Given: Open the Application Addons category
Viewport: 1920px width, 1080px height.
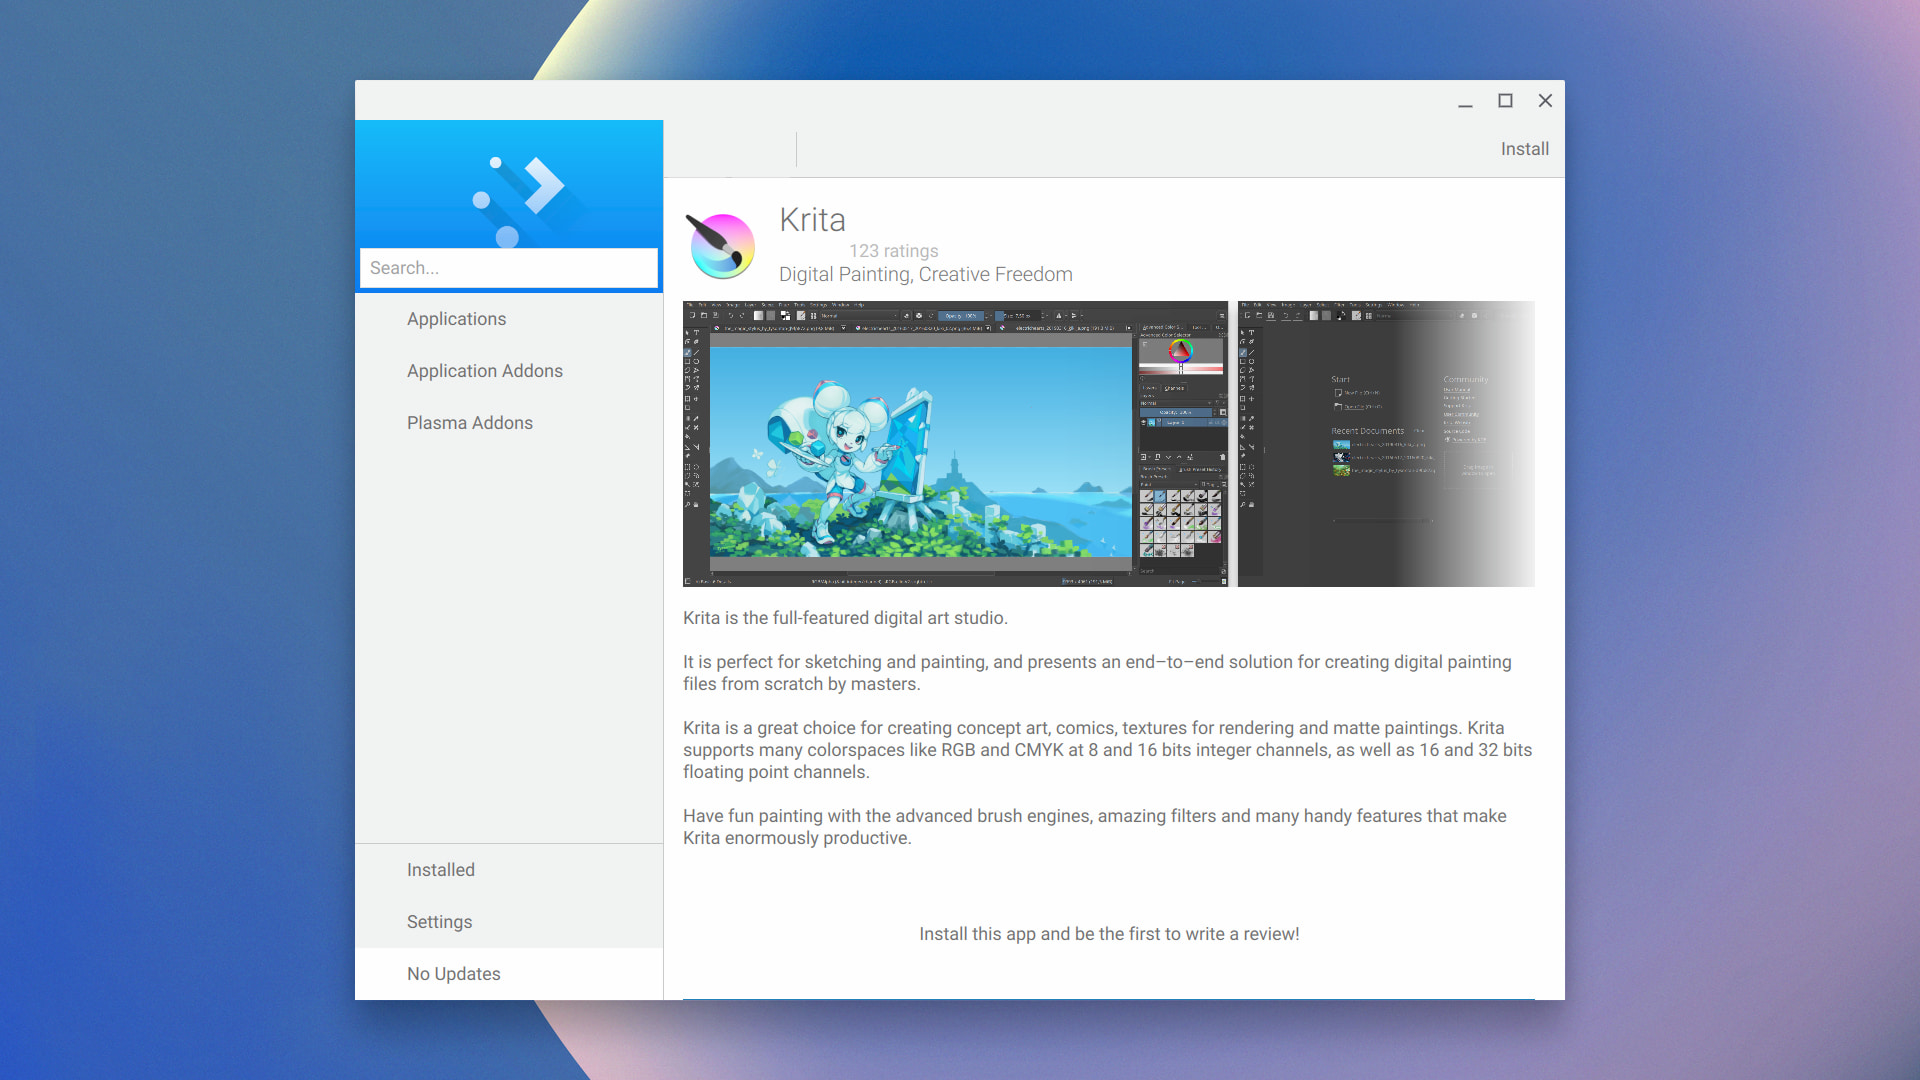Looking at the screenshot, I should click(x=484, y=370).
